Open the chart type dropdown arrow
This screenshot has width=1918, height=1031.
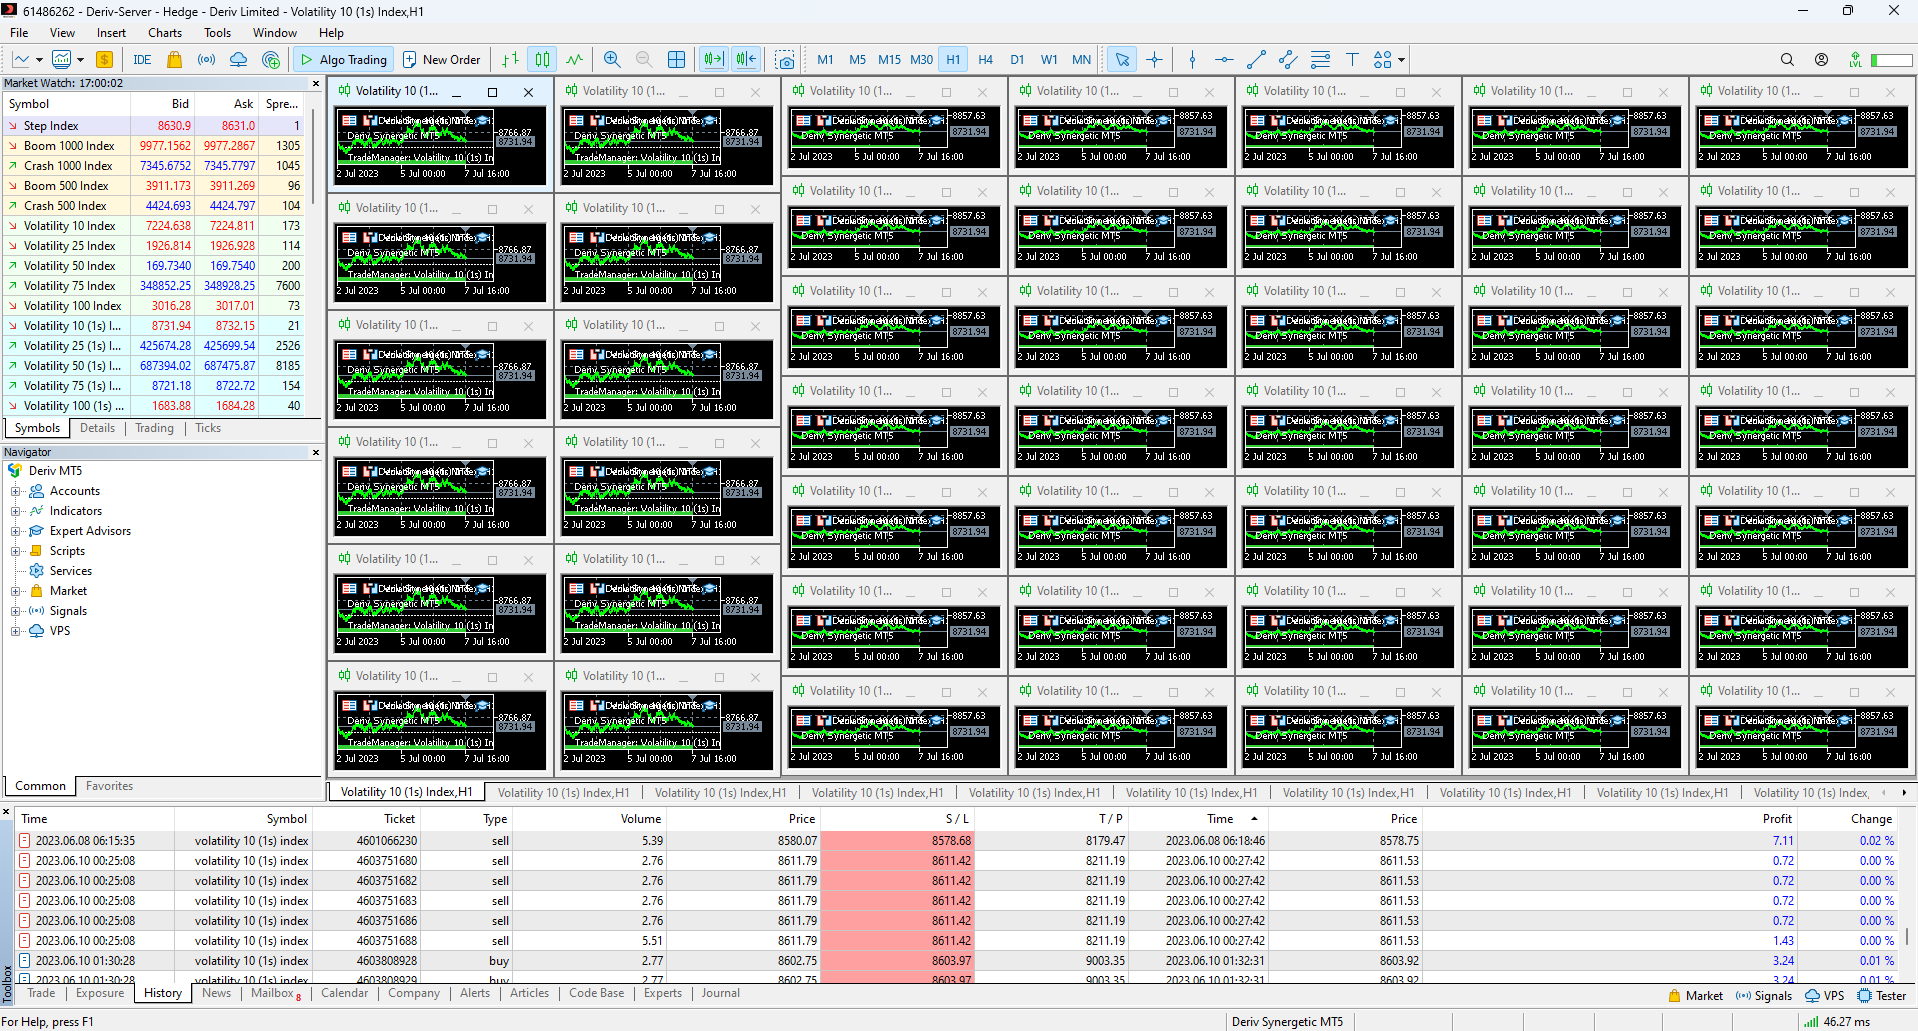[x=38, y=60]
